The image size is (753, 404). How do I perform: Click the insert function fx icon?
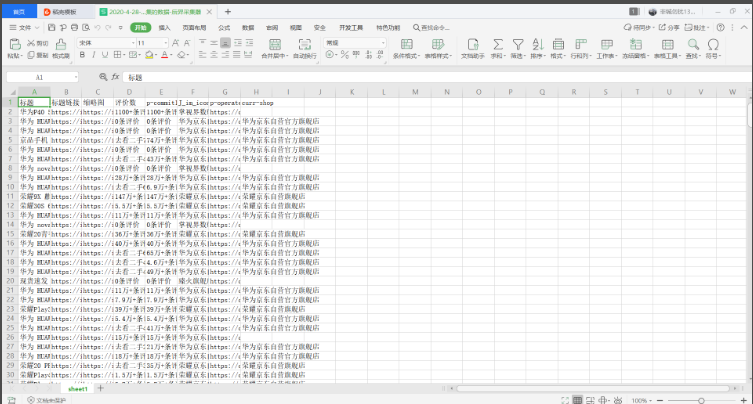point(115,77)
